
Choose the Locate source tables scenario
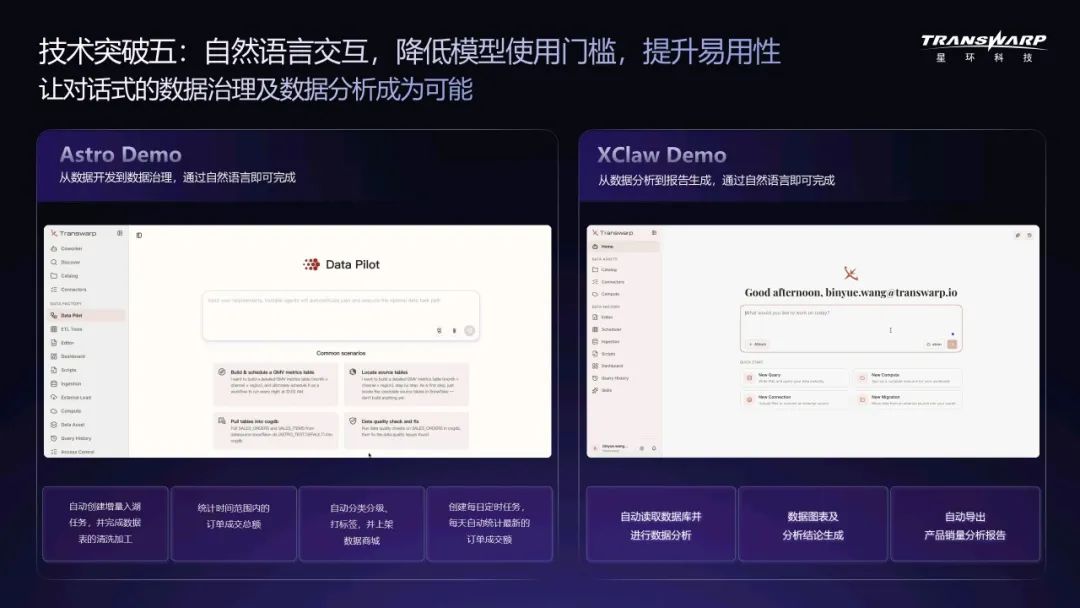coord(406,384)
